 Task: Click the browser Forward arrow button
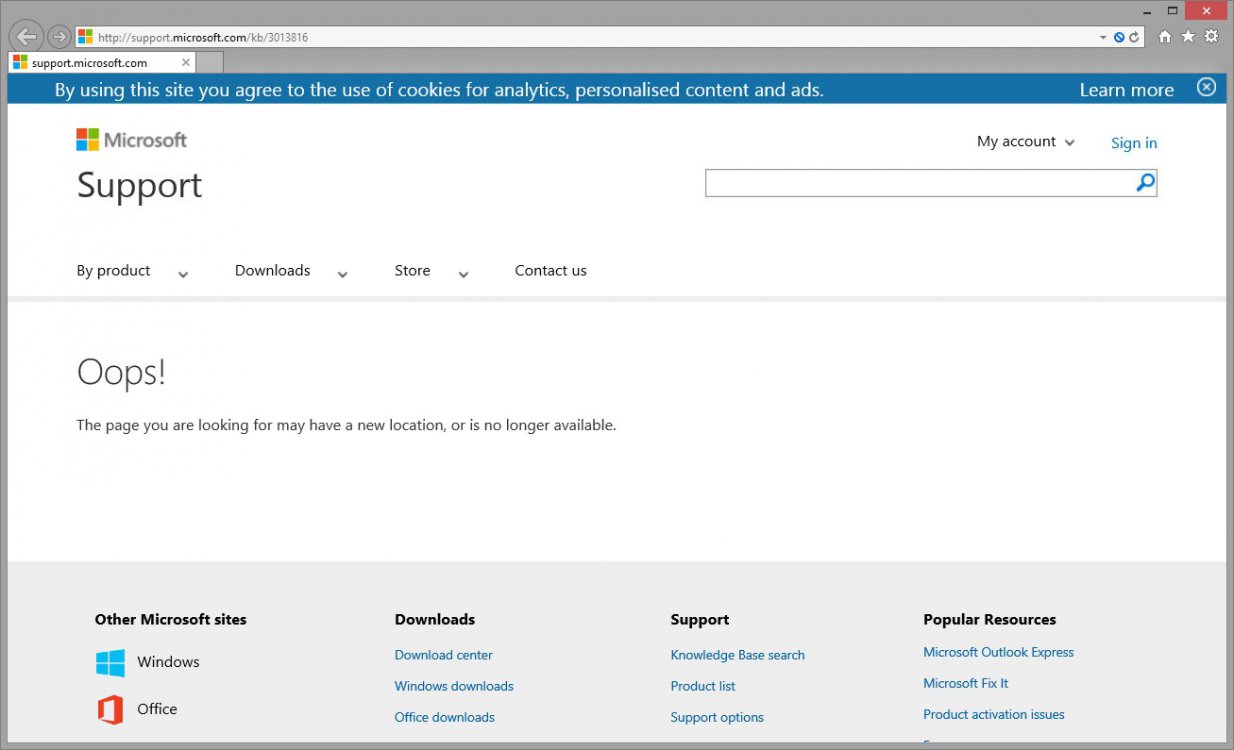(59, 37)
